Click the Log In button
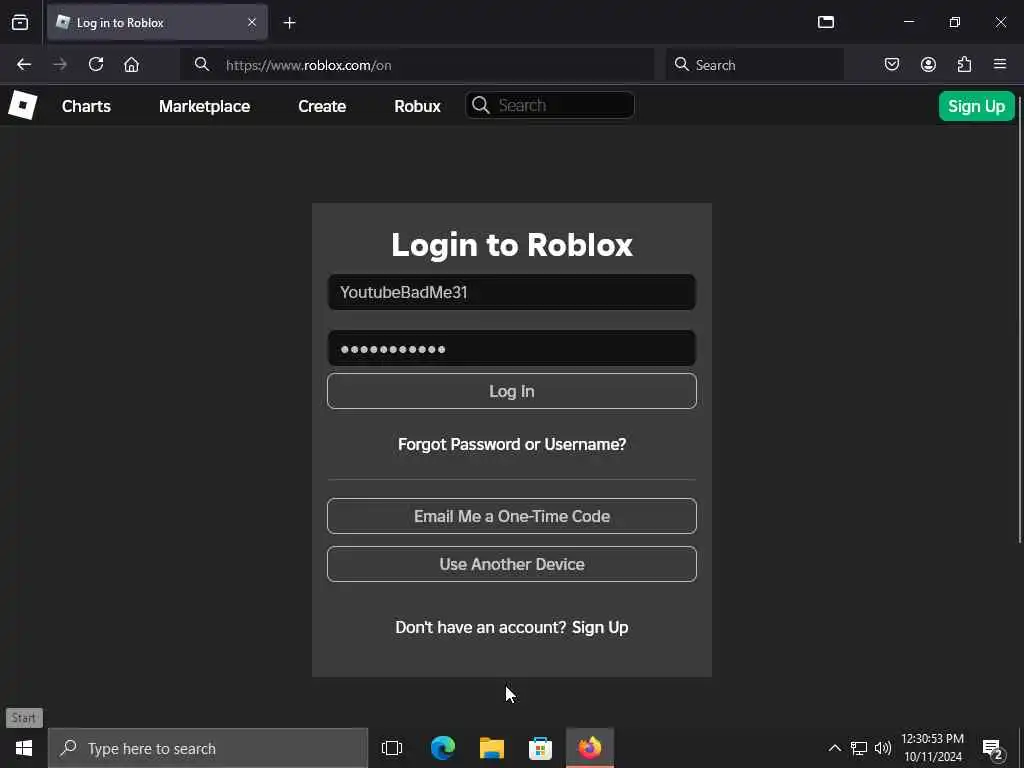Image resolution: width=1024 pixels, height=768 pixels. tap(511, 391)
